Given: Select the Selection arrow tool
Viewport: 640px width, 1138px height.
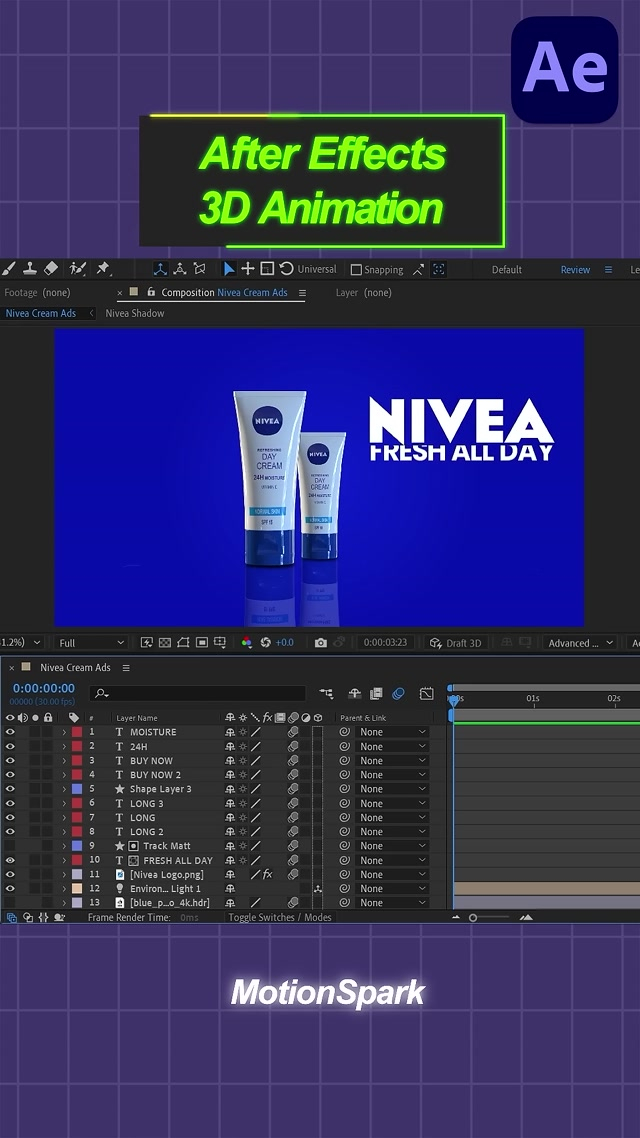Looking at the screenshot, I should tap(229, 269).
